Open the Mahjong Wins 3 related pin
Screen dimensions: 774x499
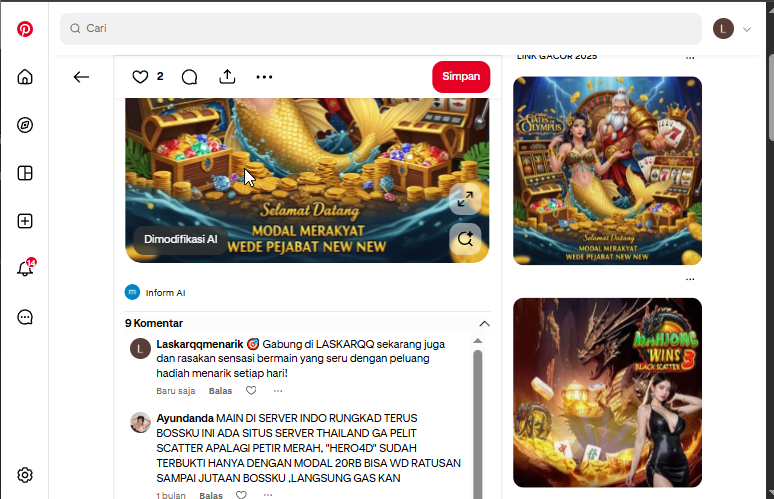[x=607, y=392]
